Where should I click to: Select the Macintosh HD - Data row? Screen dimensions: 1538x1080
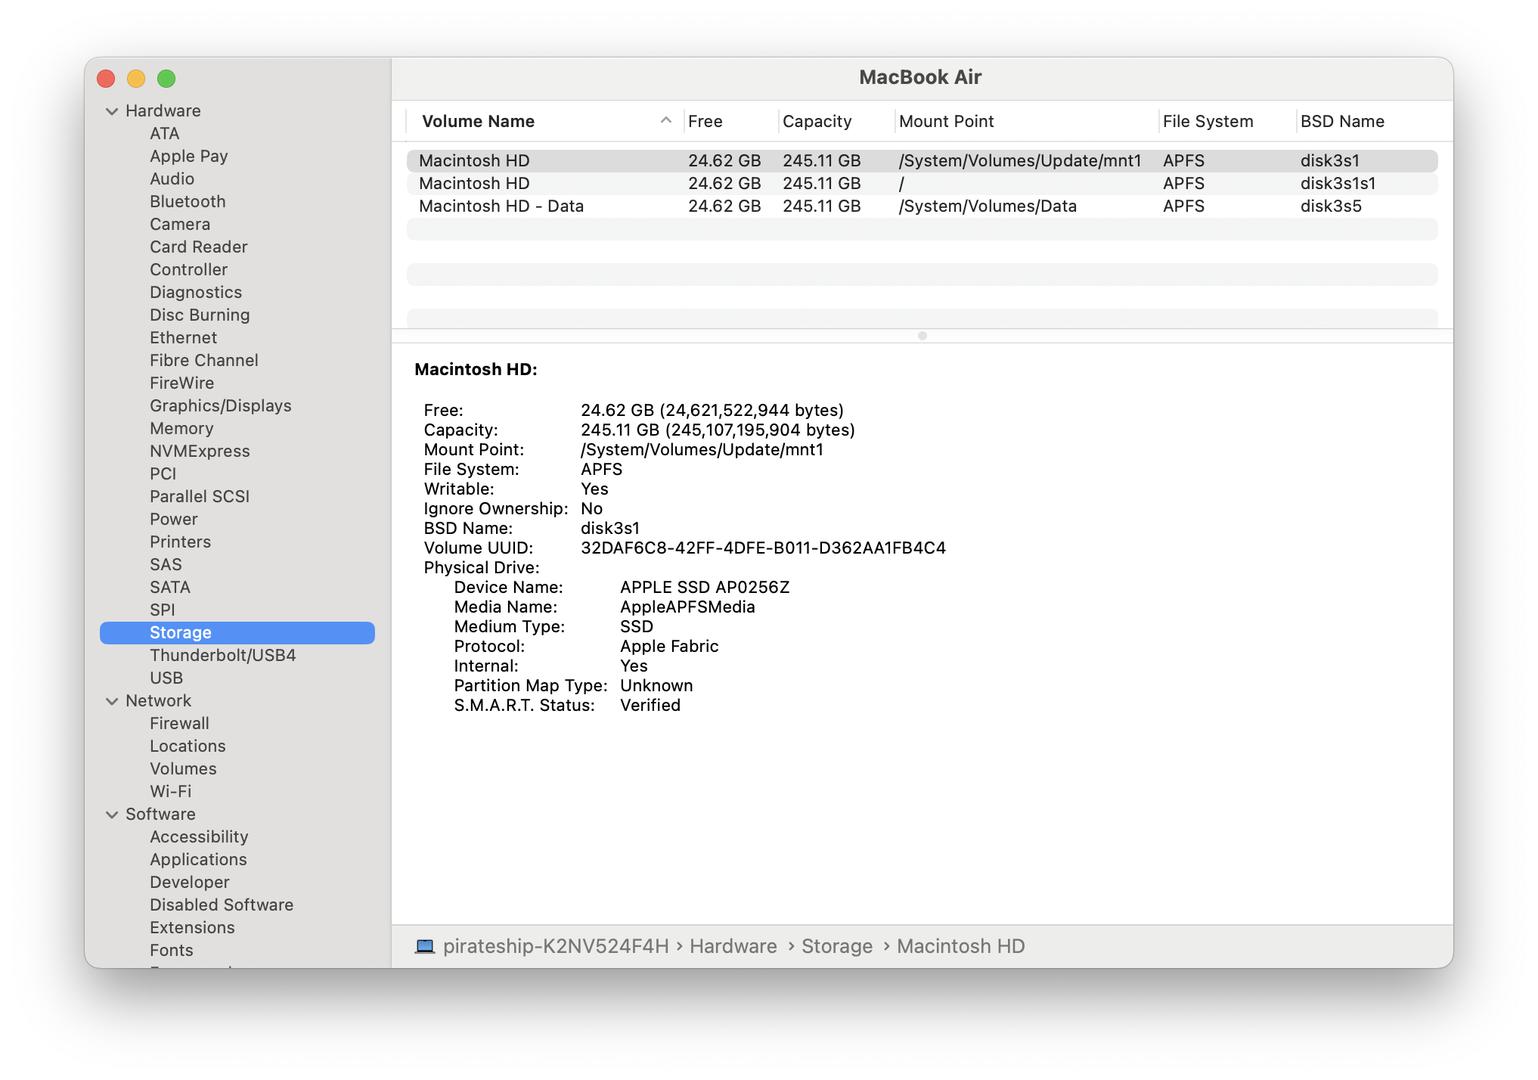922,206
